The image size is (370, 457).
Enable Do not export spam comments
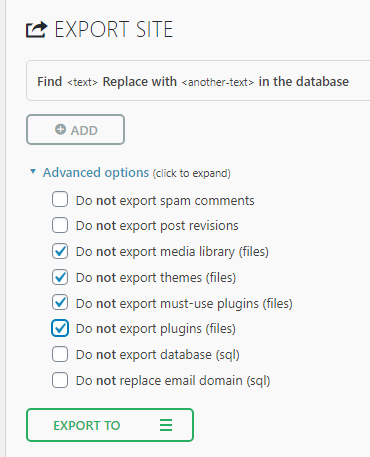pyautogui.click(x=60, y=199)
